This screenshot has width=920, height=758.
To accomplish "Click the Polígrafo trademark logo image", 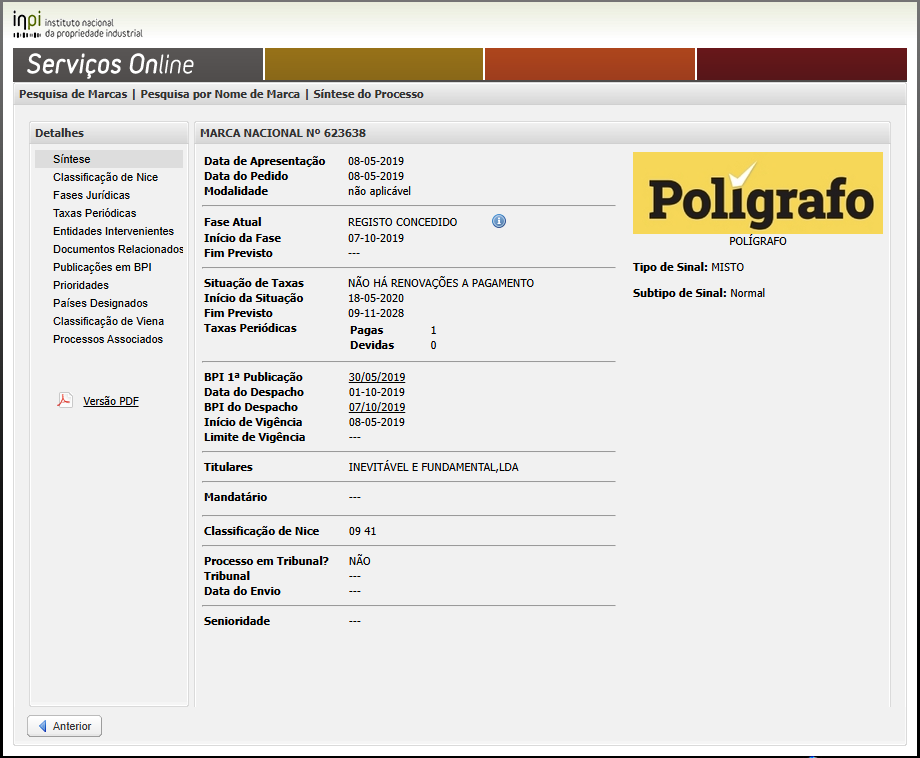I will (757, 193).
